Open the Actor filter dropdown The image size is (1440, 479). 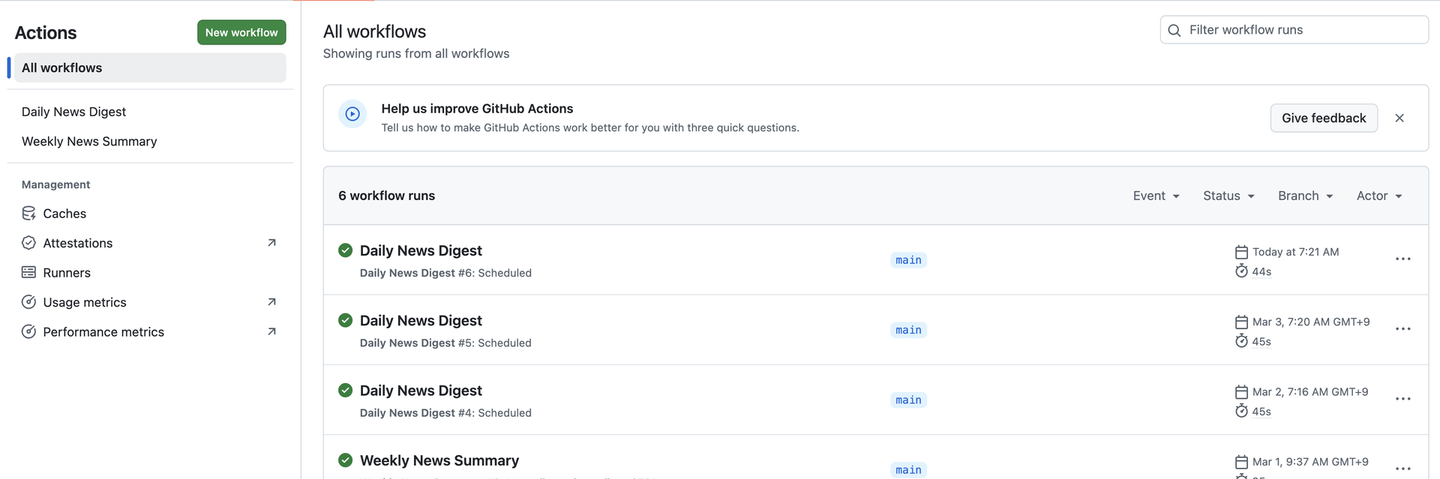(x=1379, y=196)
